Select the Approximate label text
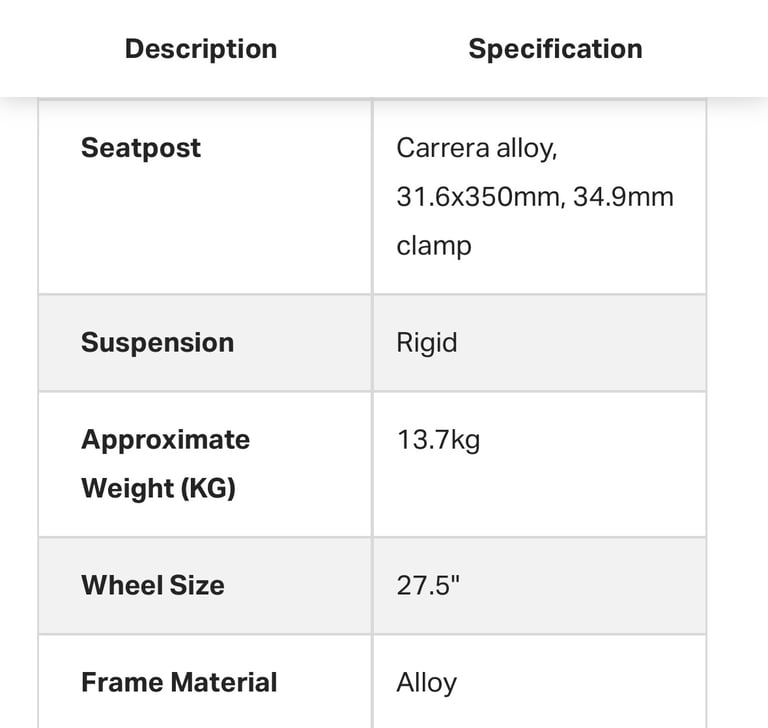The height and width of the screenshot is (728, 768). [x=166, y=439]
